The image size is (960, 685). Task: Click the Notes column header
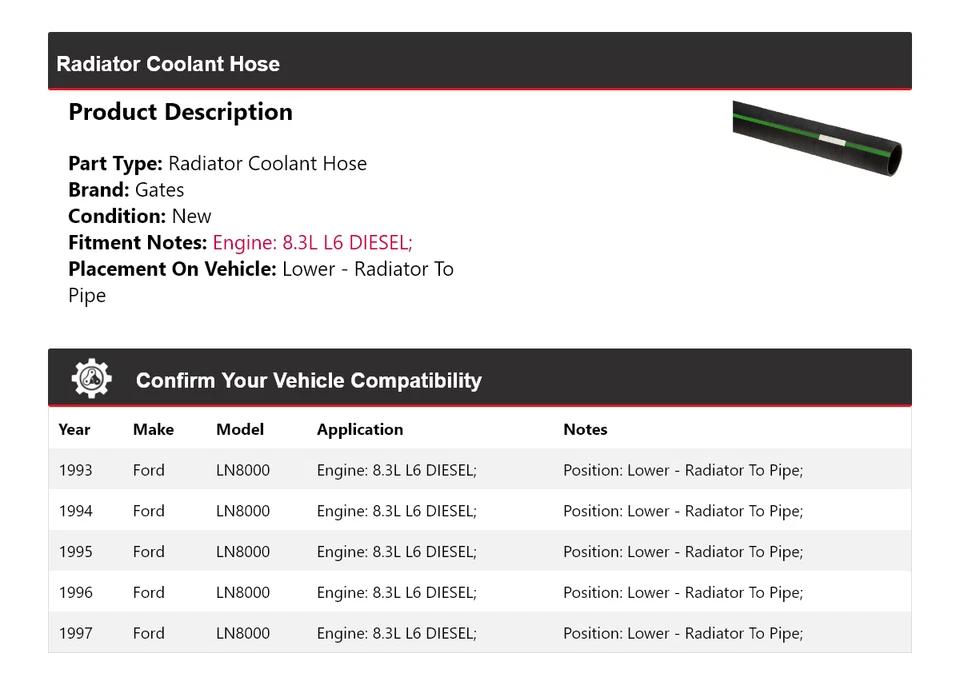pyautogui.click(x=585, y=429)
